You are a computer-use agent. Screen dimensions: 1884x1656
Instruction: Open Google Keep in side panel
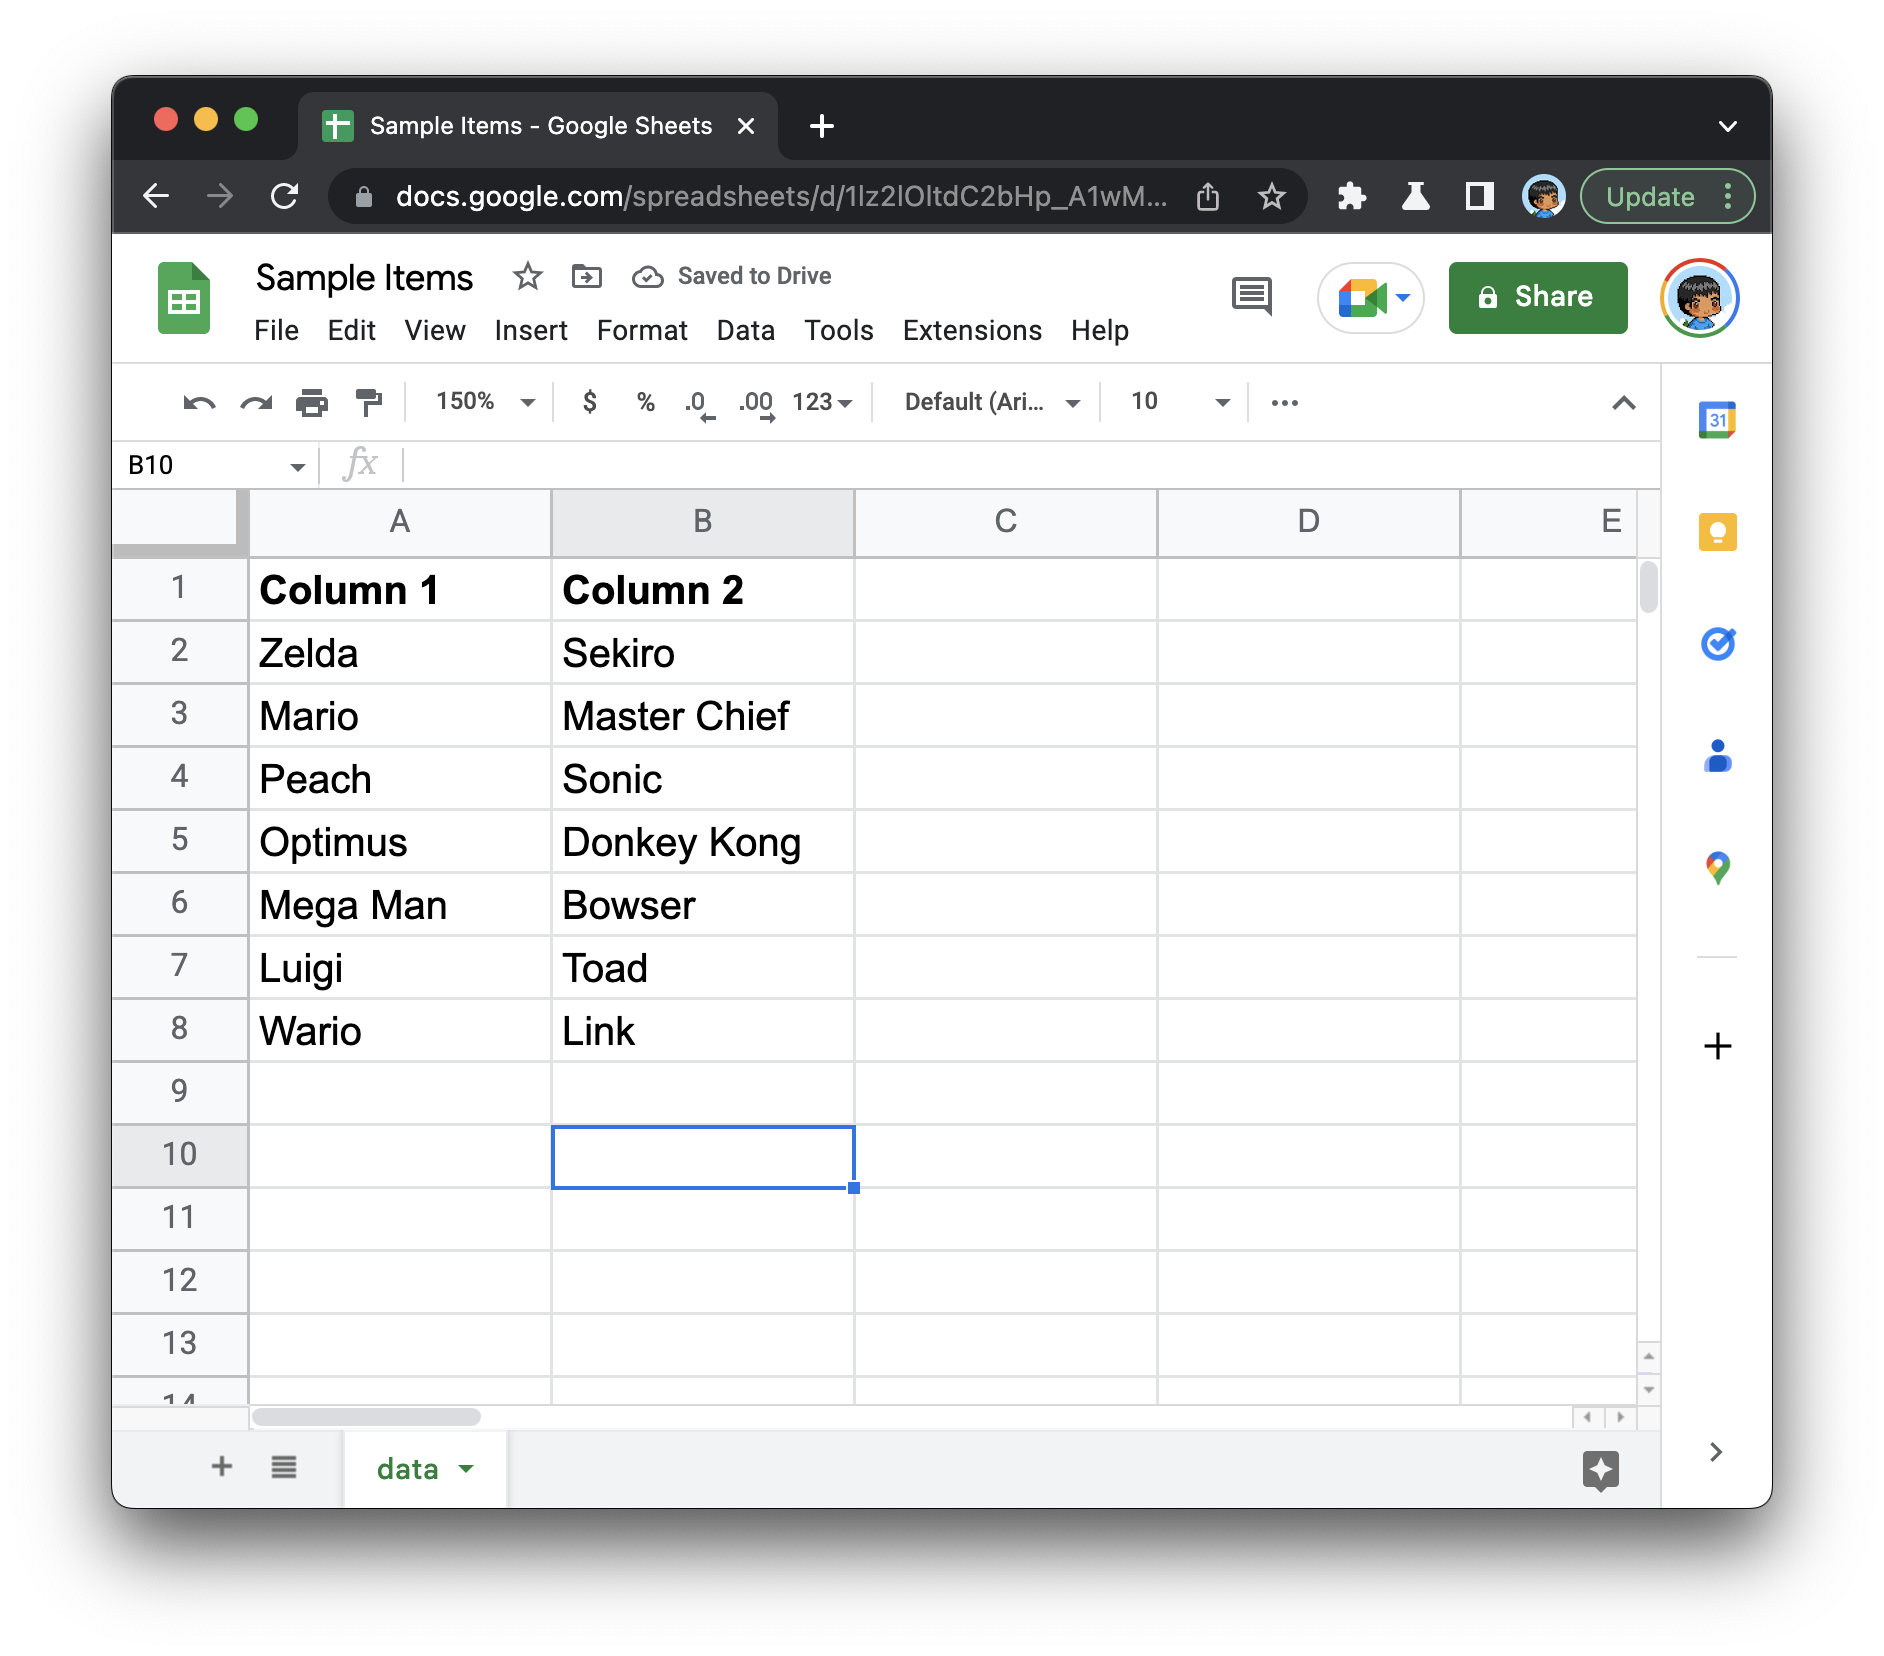(1717, 532)
